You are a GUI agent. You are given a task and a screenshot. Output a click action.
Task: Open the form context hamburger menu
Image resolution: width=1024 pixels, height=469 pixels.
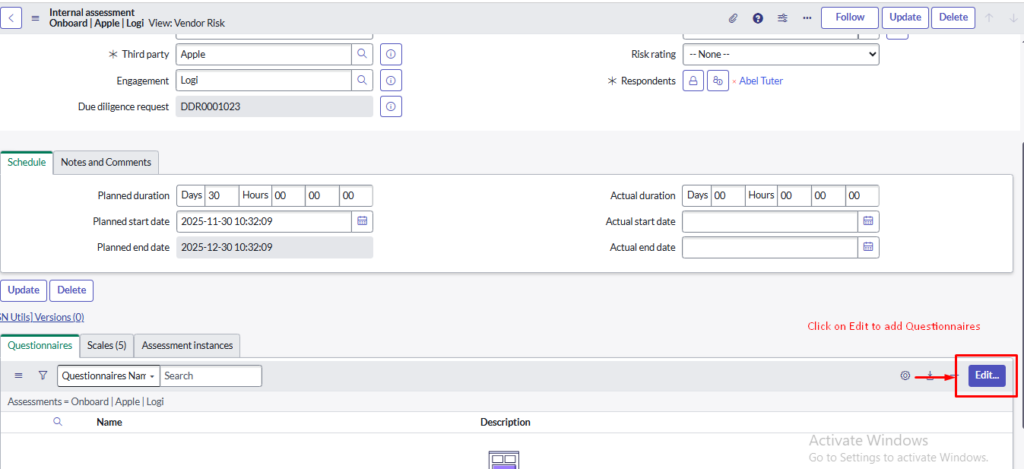(x=36, y=18)
